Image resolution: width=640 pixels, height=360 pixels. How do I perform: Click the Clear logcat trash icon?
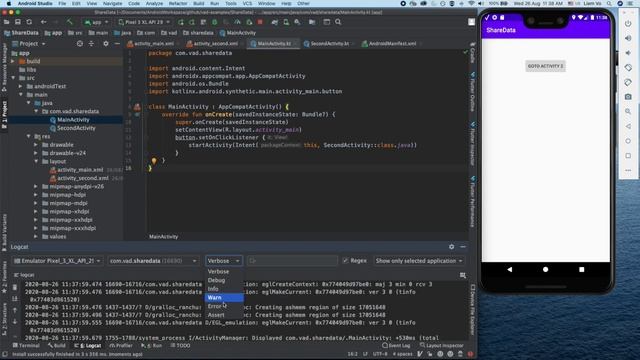click(x=15, y=287)
